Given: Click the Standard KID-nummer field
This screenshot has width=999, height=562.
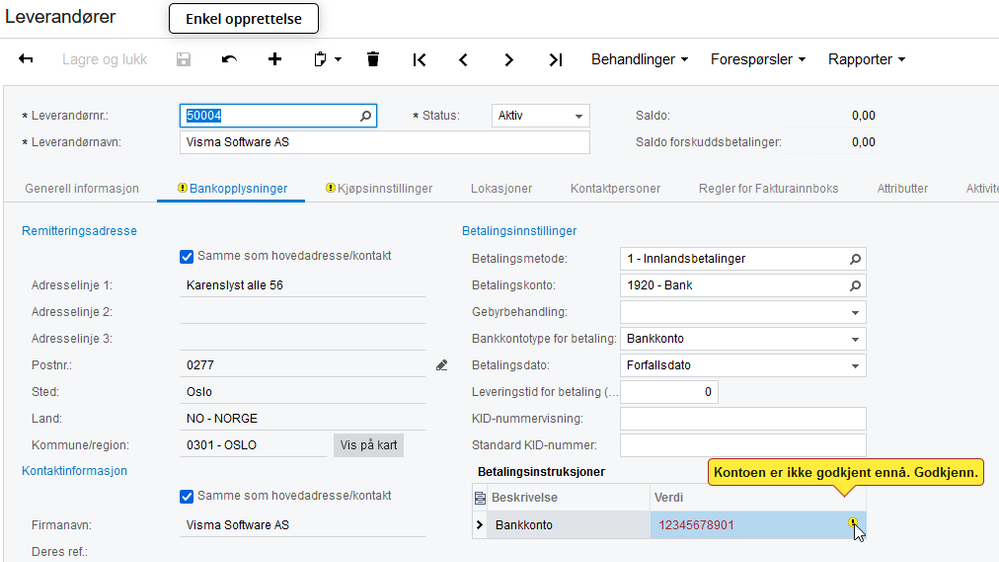Looking at the screenshot, I should pyautogui.click(x=743, y=445).
